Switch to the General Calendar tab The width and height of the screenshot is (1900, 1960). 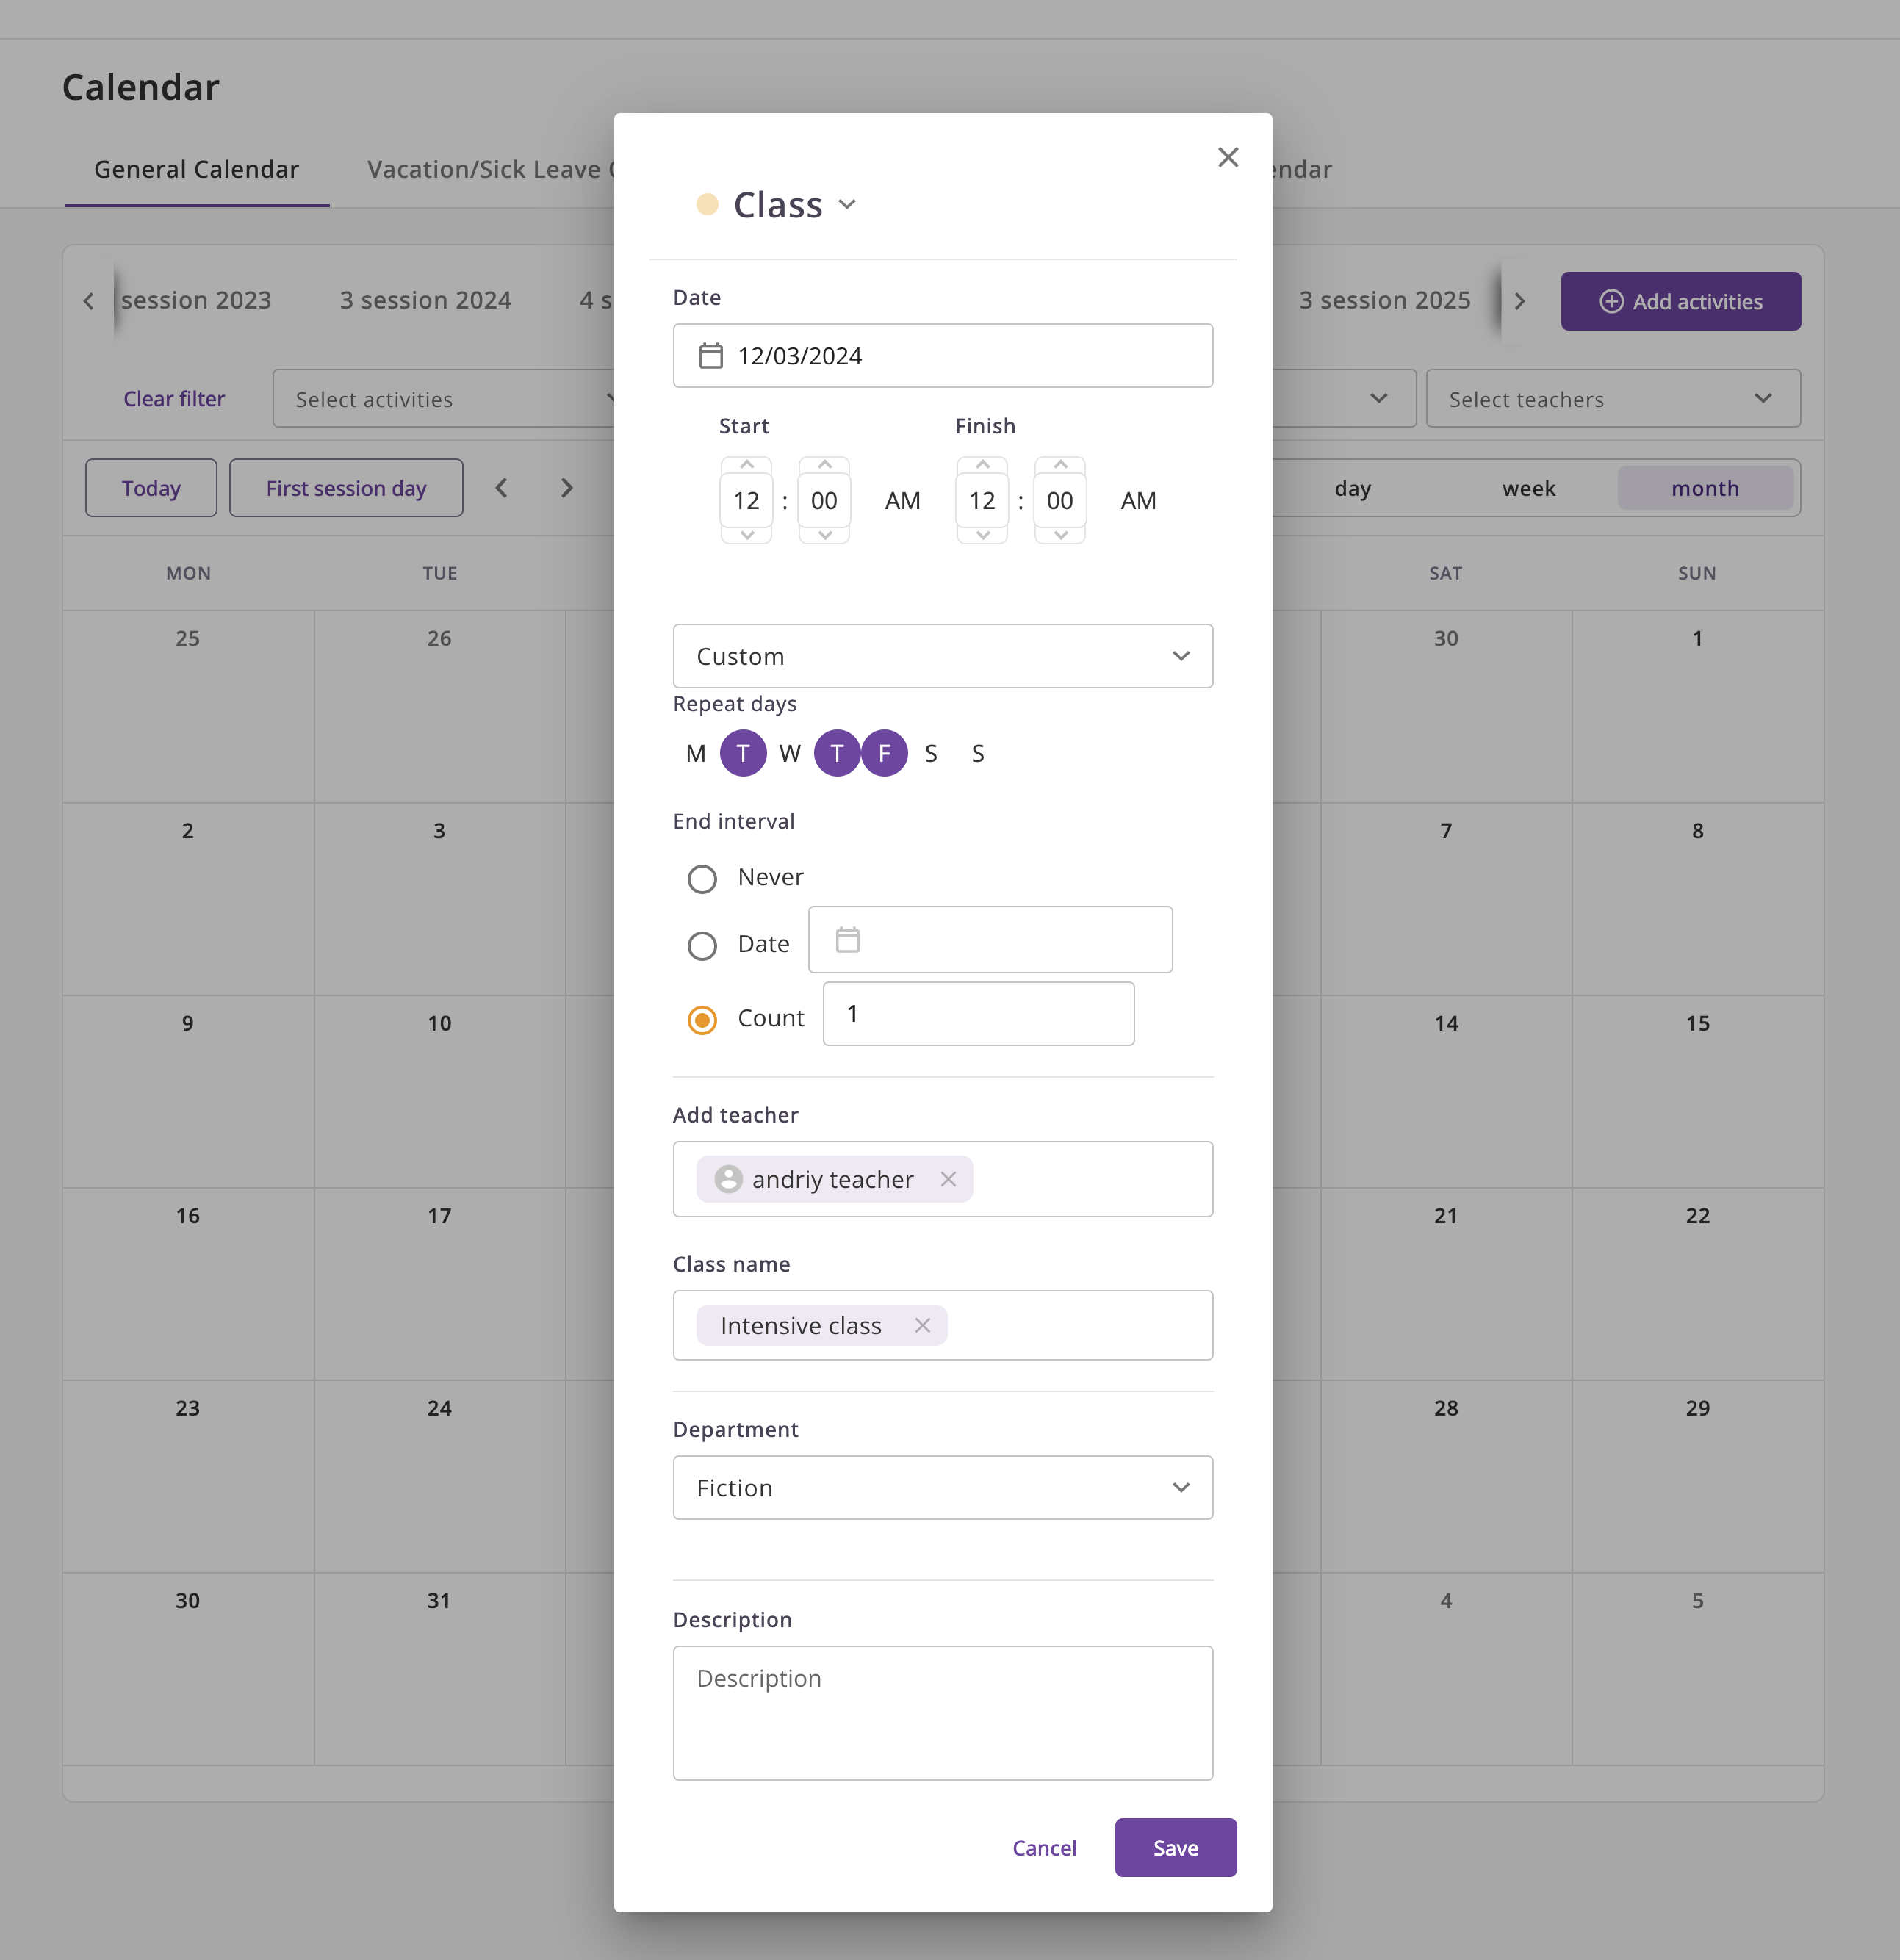coord(196,170)
